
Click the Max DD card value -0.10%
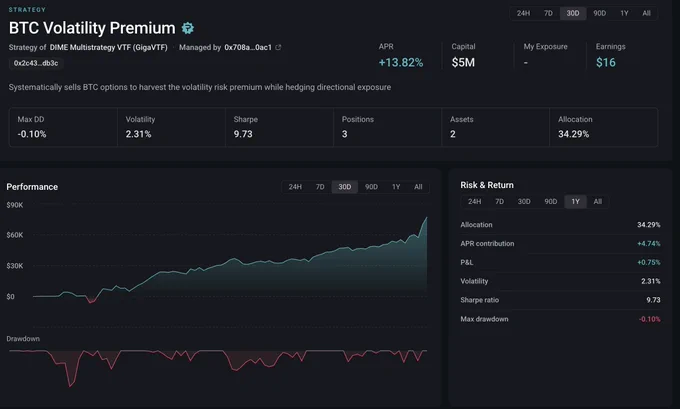(32, 134)
